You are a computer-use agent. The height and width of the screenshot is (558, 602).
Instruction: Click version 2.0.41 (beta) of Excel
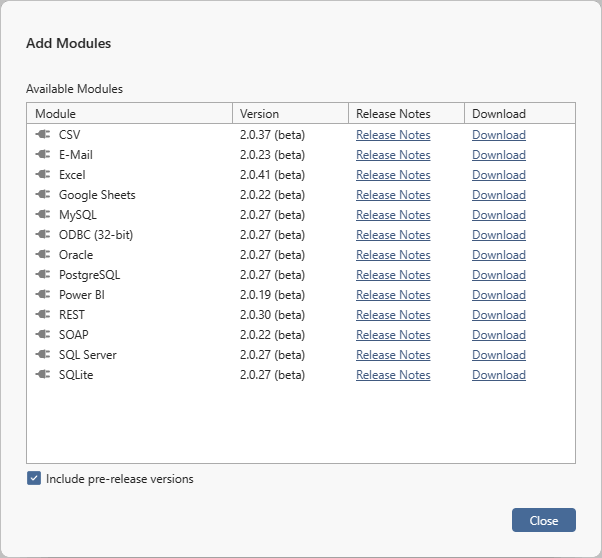click(272, 175)
